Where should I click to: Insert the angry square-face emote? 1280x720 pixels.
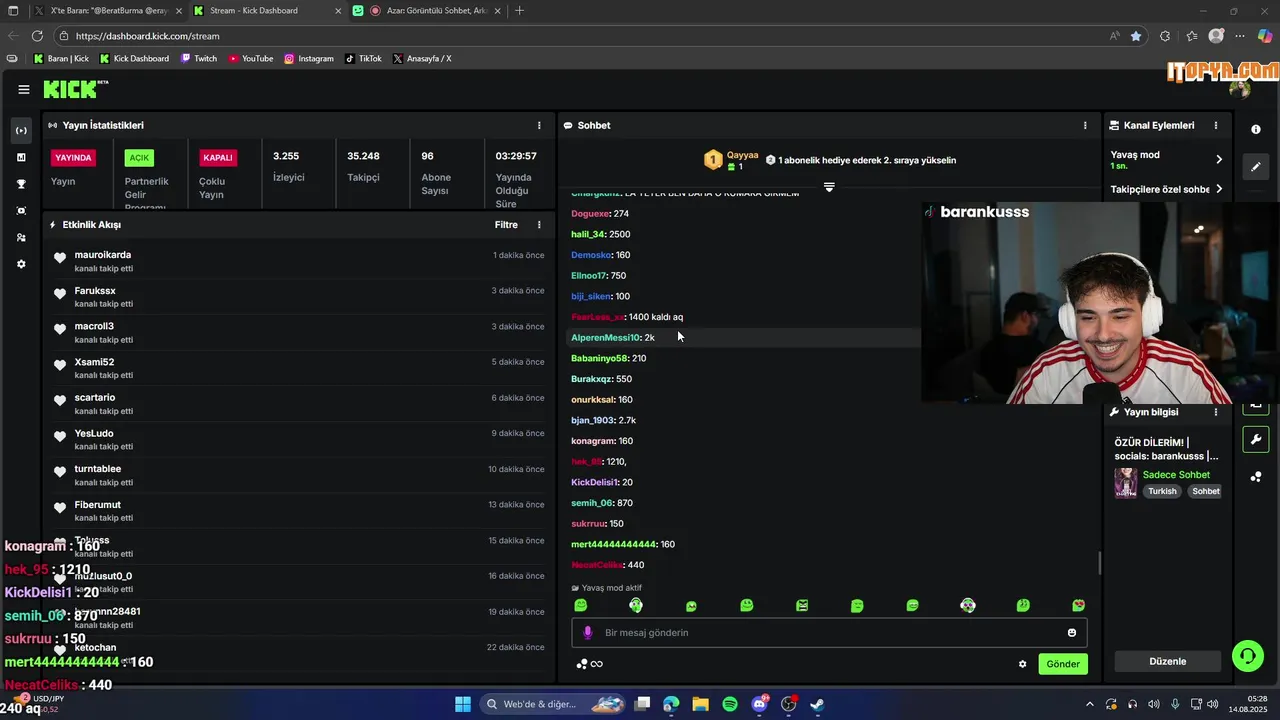coord(802,606)
